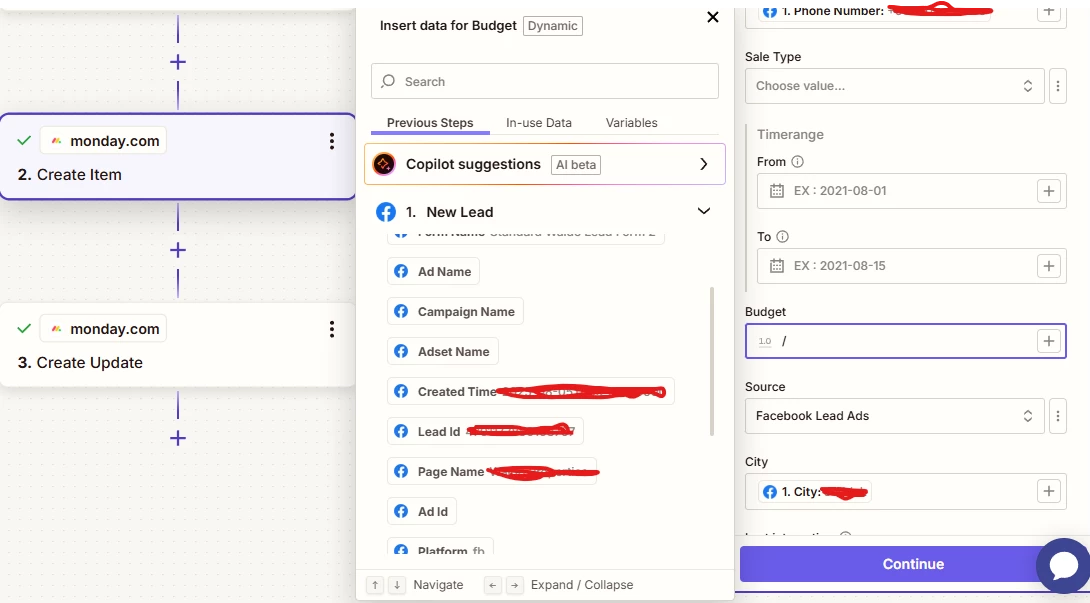
Task: Click the monday.com logo in step 2
Action: click(56, 141)
